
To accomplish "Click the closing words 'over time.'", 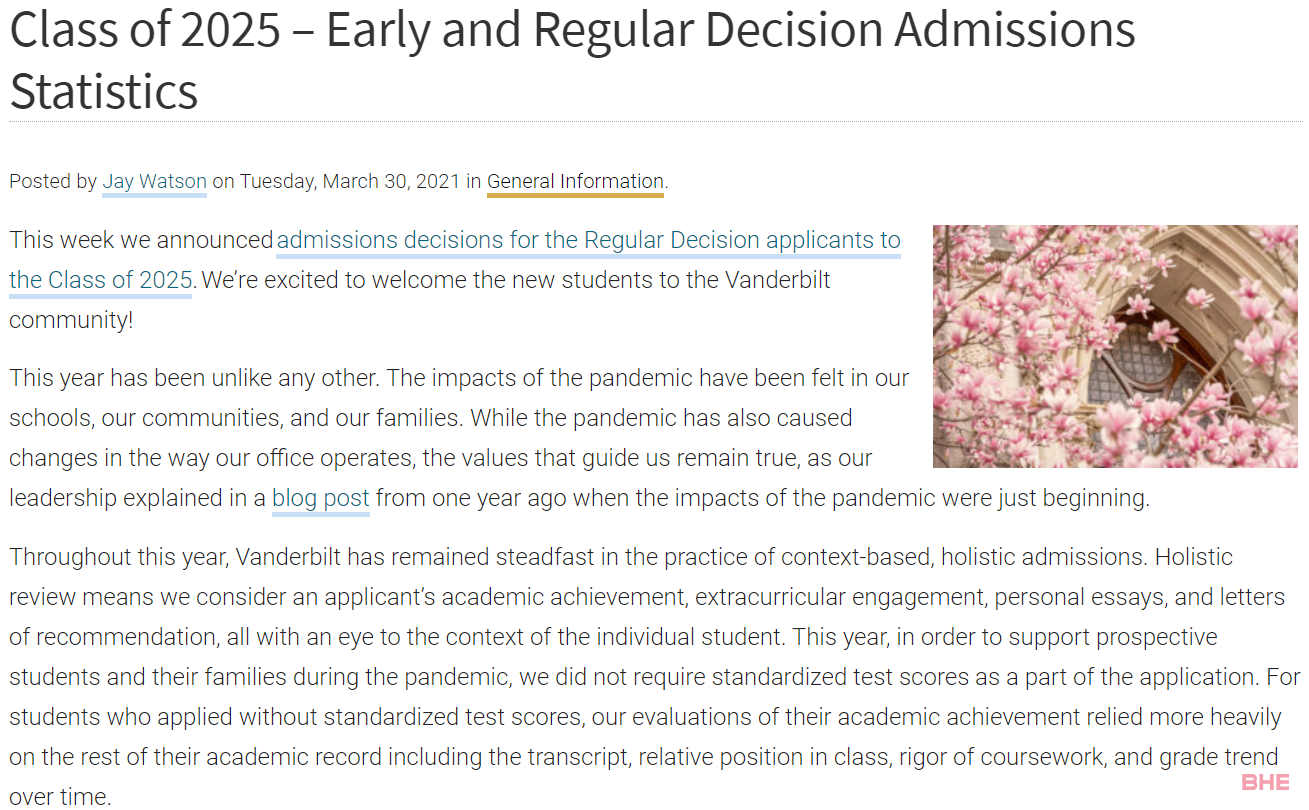I will pos(60,797).
